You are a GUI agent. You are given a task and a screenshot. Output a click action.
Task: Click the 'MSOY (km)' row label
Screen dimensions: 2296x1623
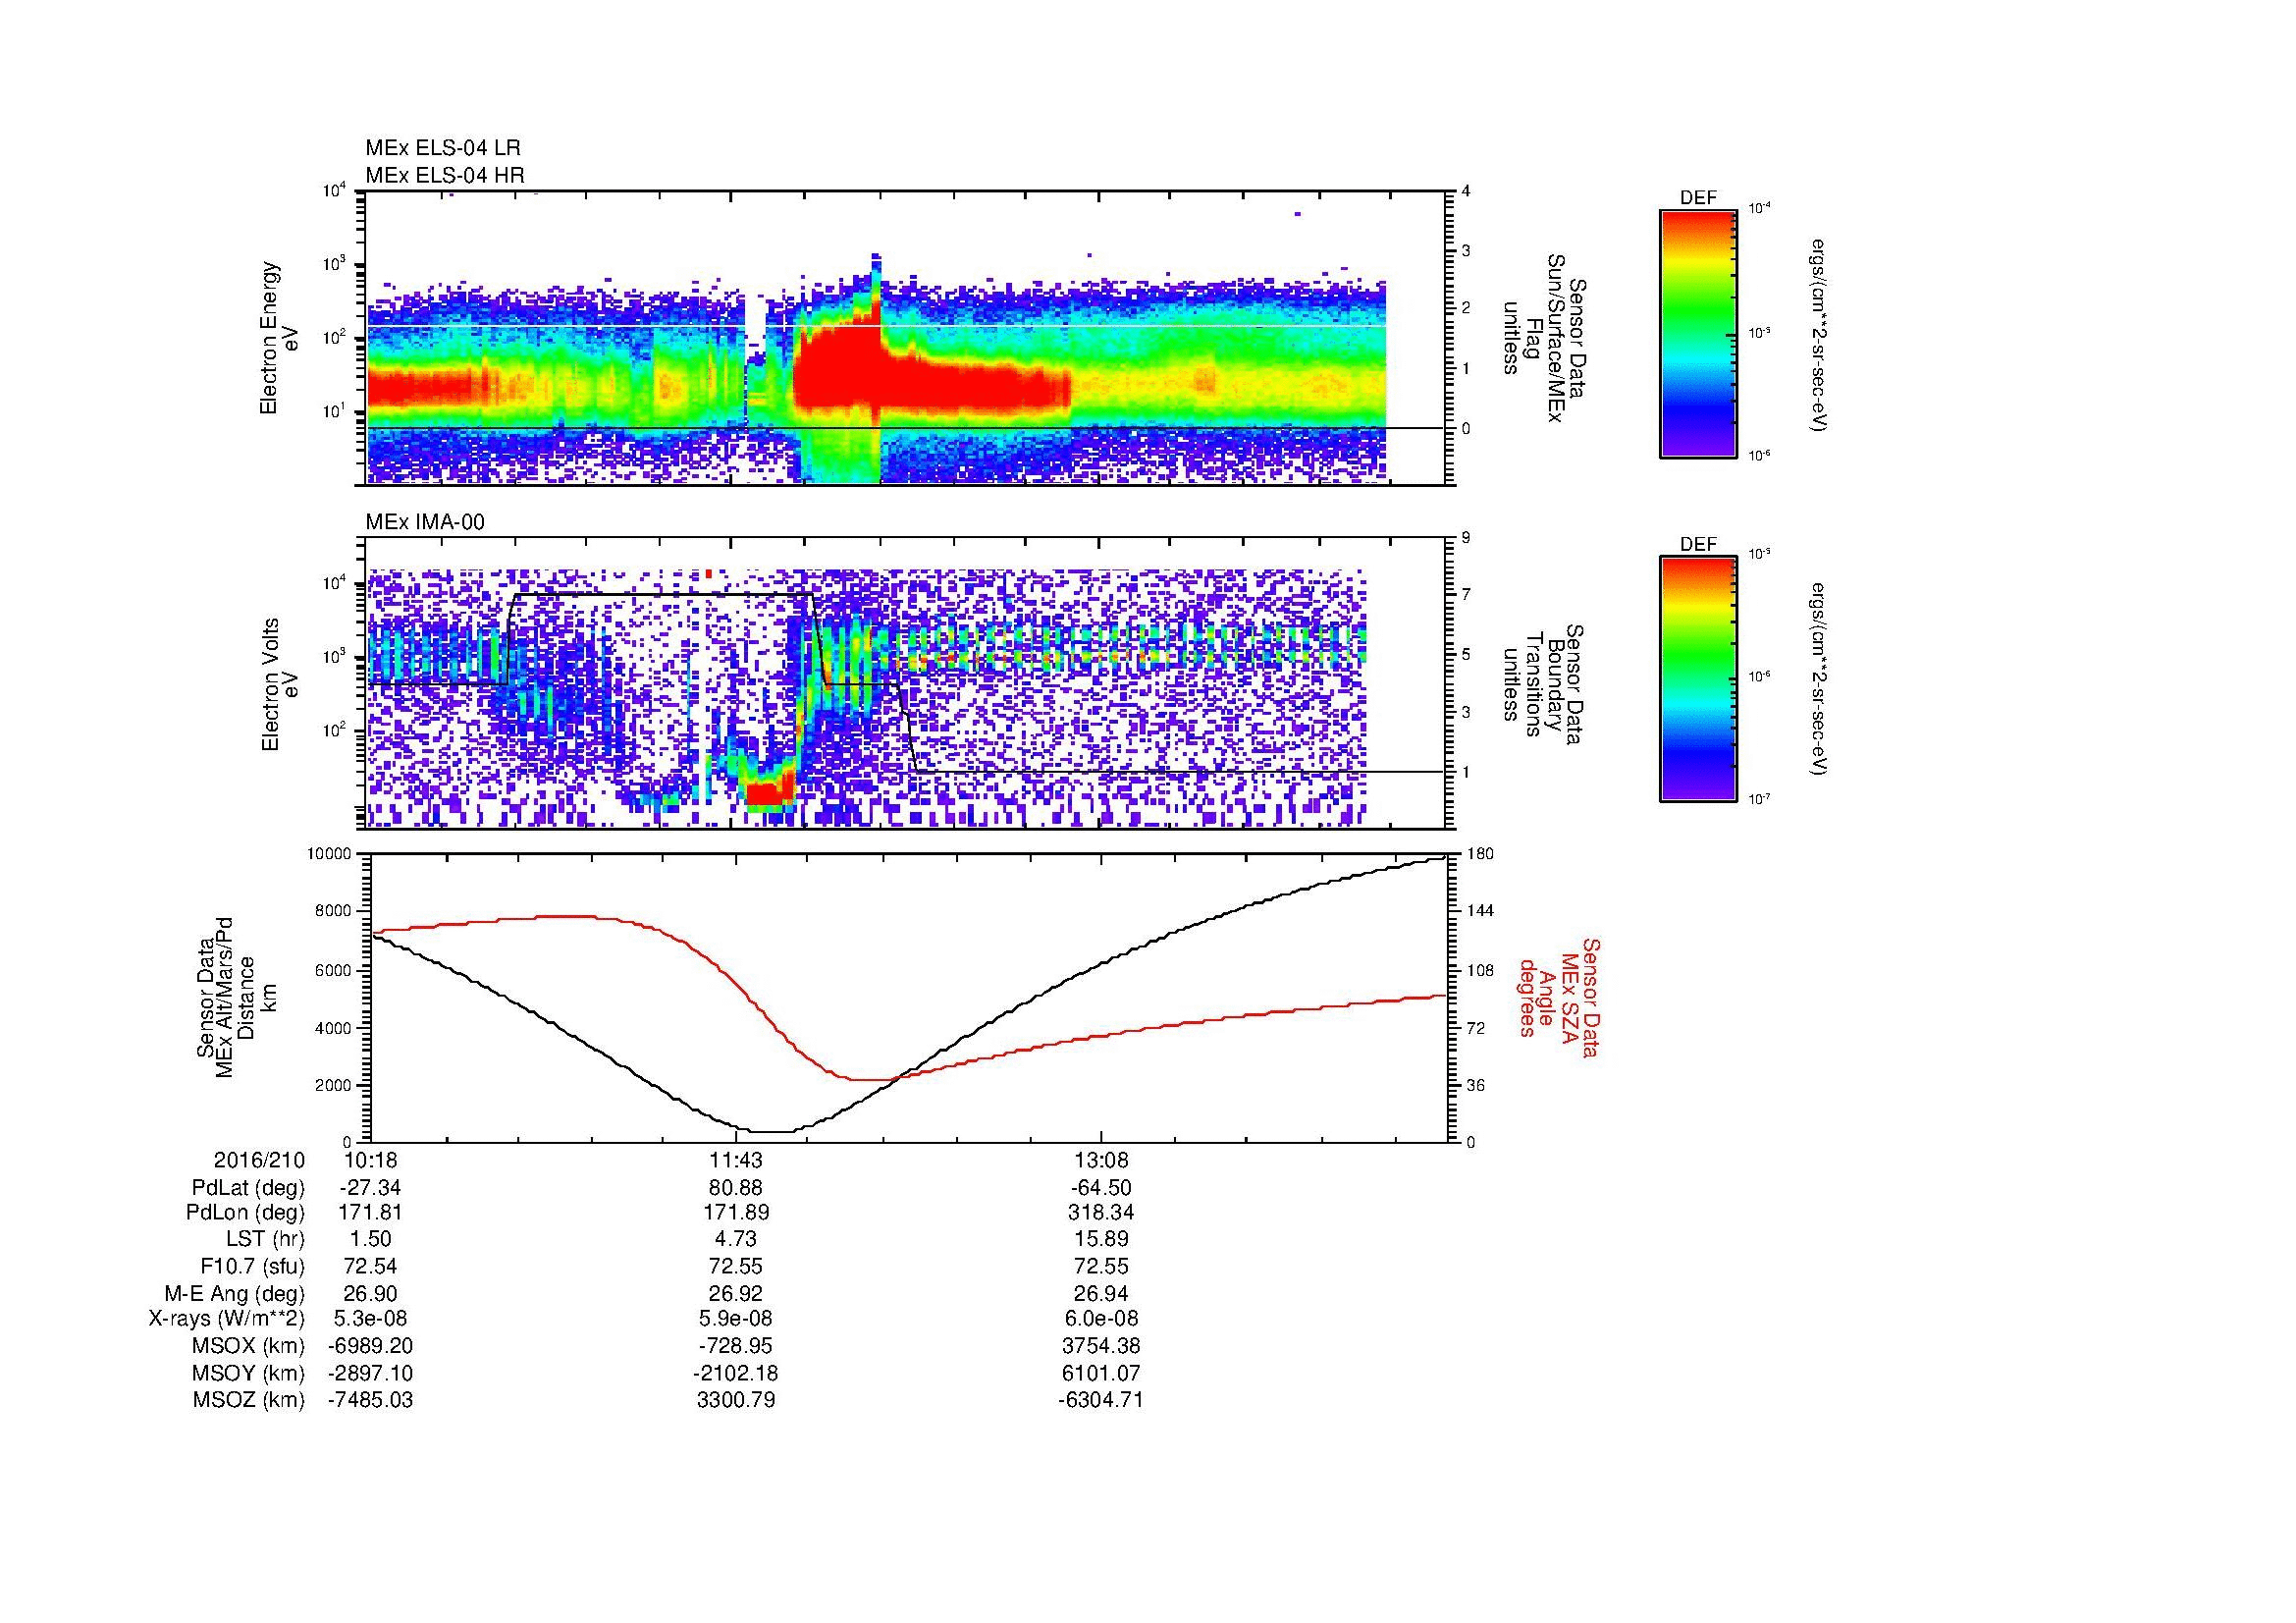249,1373
